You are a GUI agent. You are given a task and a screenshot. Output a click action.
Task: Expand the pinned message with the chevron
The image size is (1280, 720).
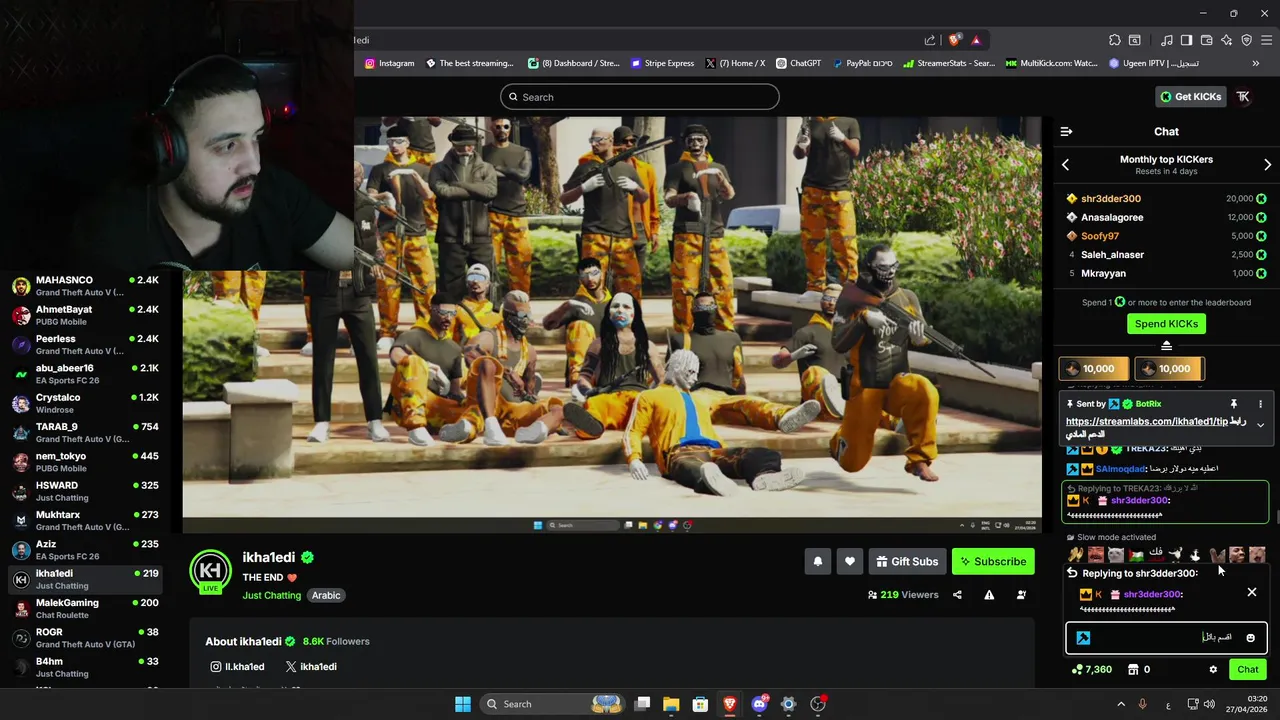[x=1260, y=425]
